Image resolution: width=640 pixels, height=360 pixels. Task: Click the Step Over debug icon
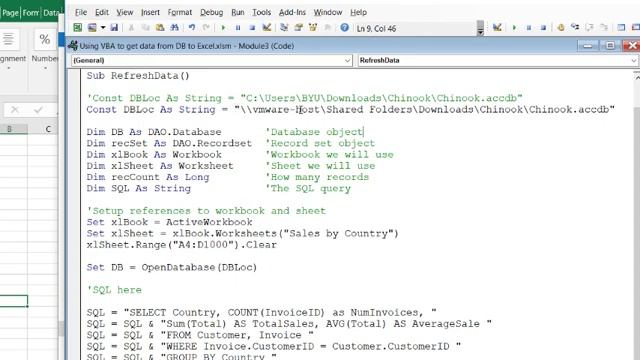point(589,28)
